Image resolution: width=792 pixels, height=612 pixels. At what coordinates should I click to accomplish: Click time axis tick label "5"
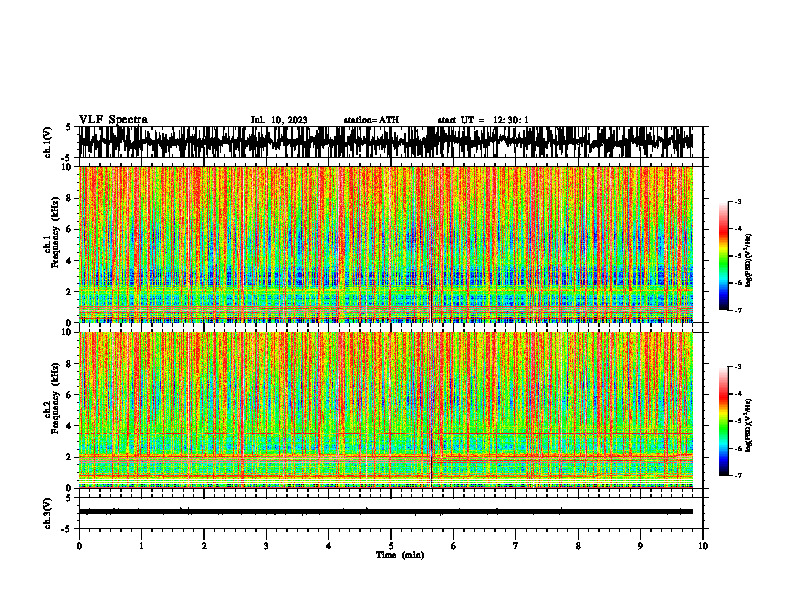click(391, 546)
